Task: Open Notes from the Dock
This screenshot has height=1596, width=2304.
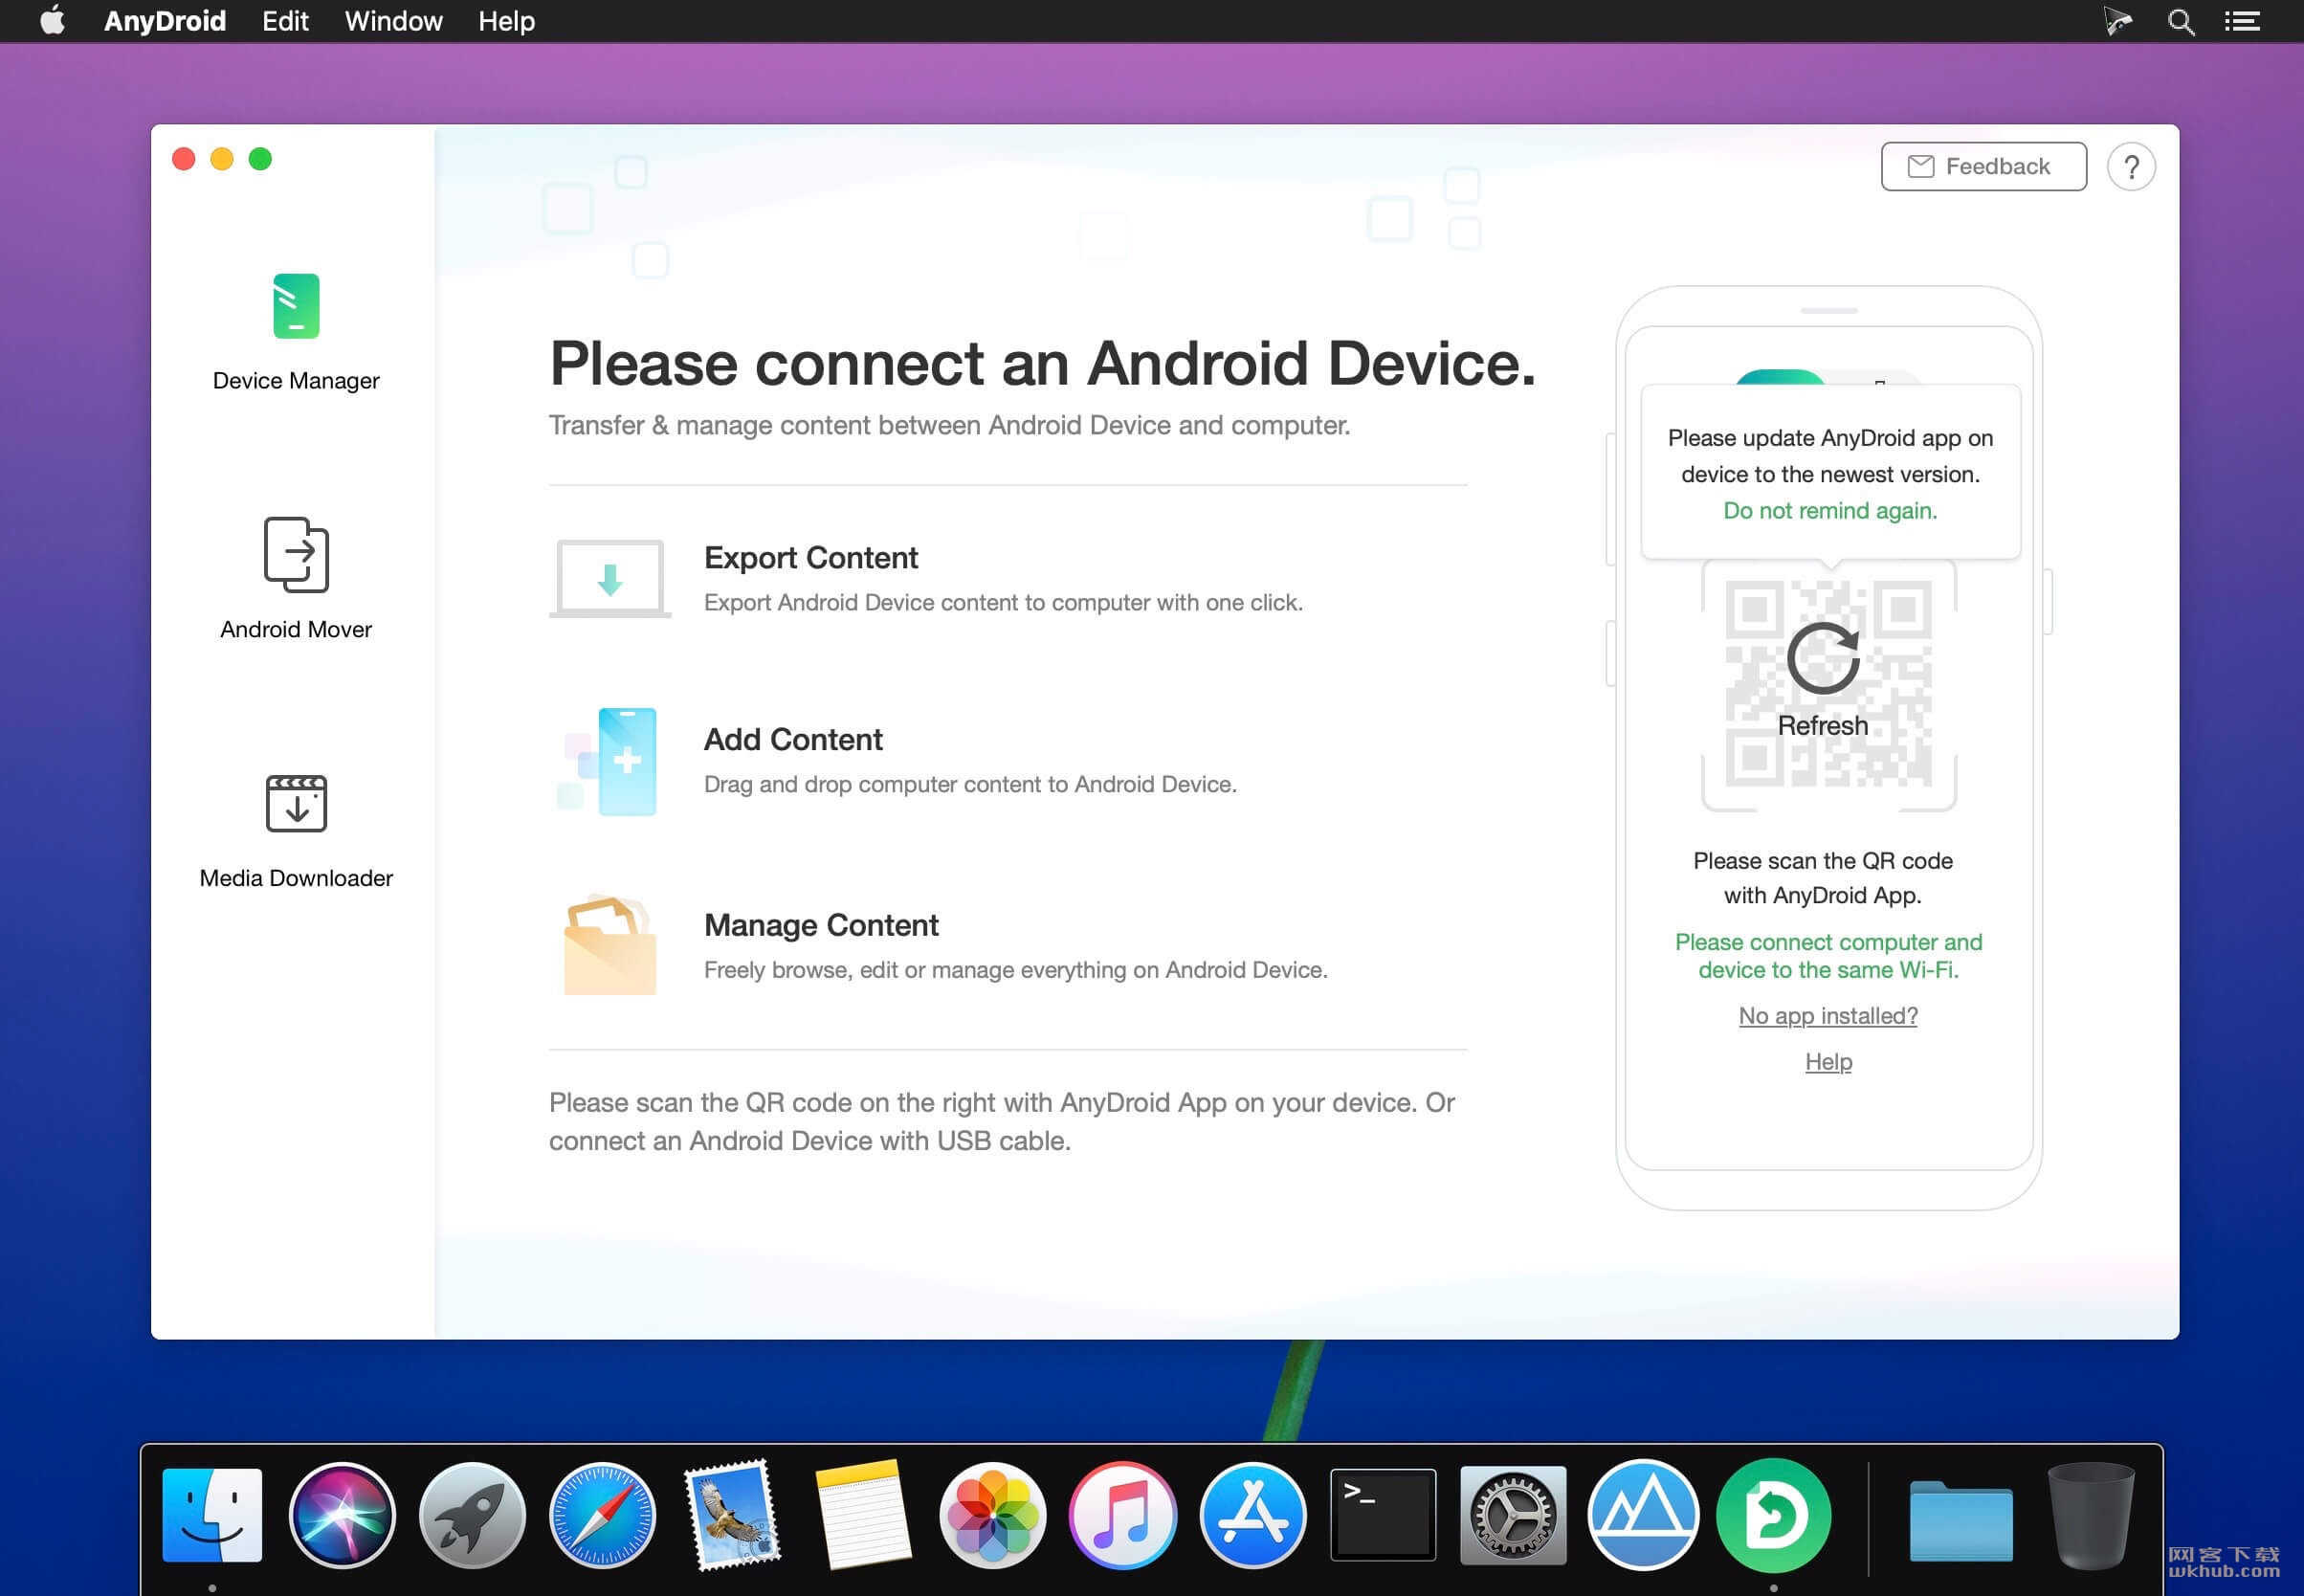Action: (x=863, y=1514)
